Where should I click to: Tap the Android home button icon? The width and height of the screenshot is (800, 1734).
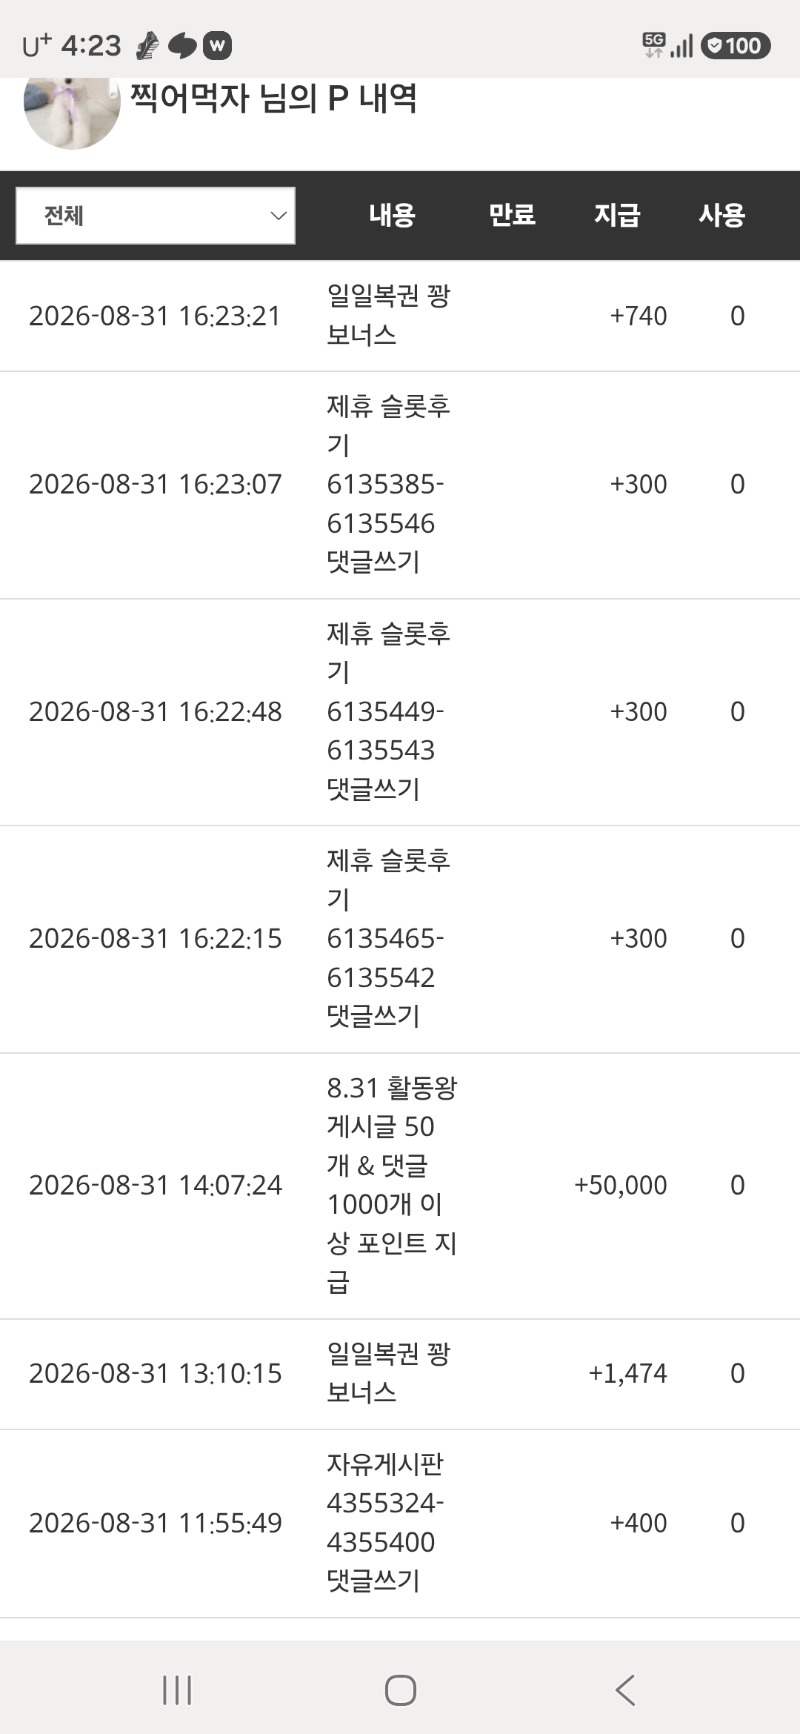[x=400, y=1690]
